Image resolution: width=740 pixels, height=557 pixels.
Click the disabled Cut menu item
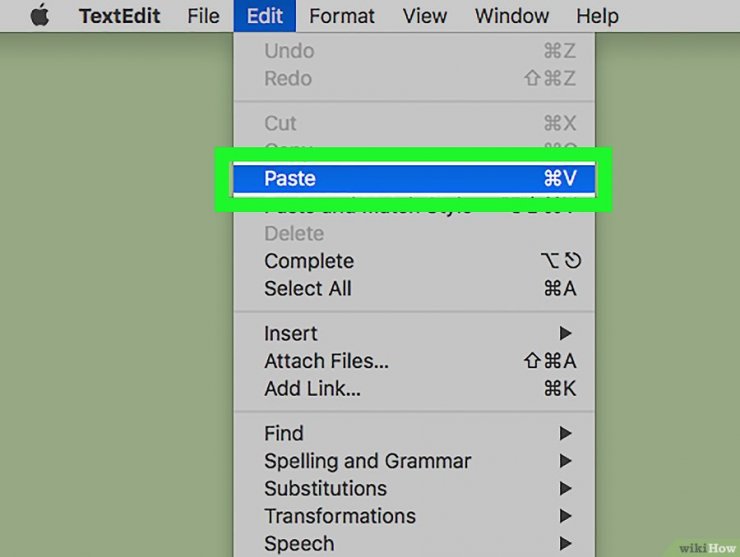[414, 124]
